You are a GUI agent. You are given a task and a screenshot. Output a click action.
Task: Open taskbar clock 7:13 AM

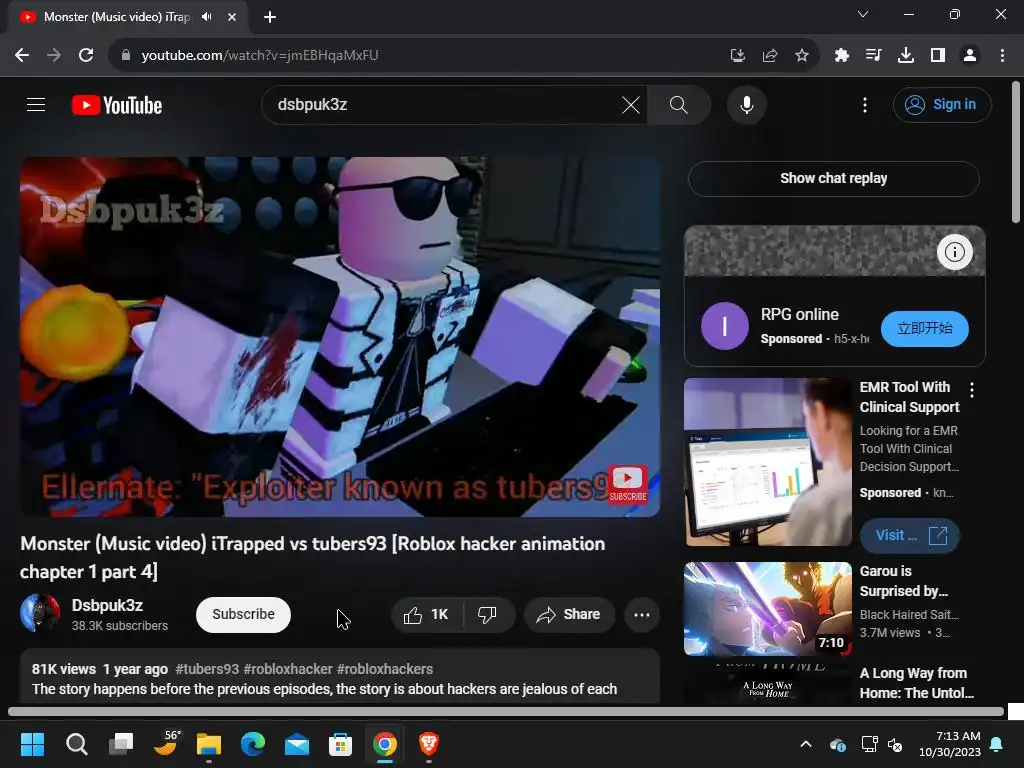pos(950,744)
